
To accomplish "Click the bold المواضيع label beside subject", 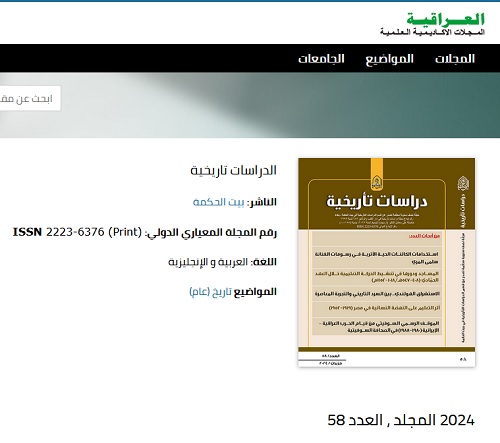I will [255, 292].
